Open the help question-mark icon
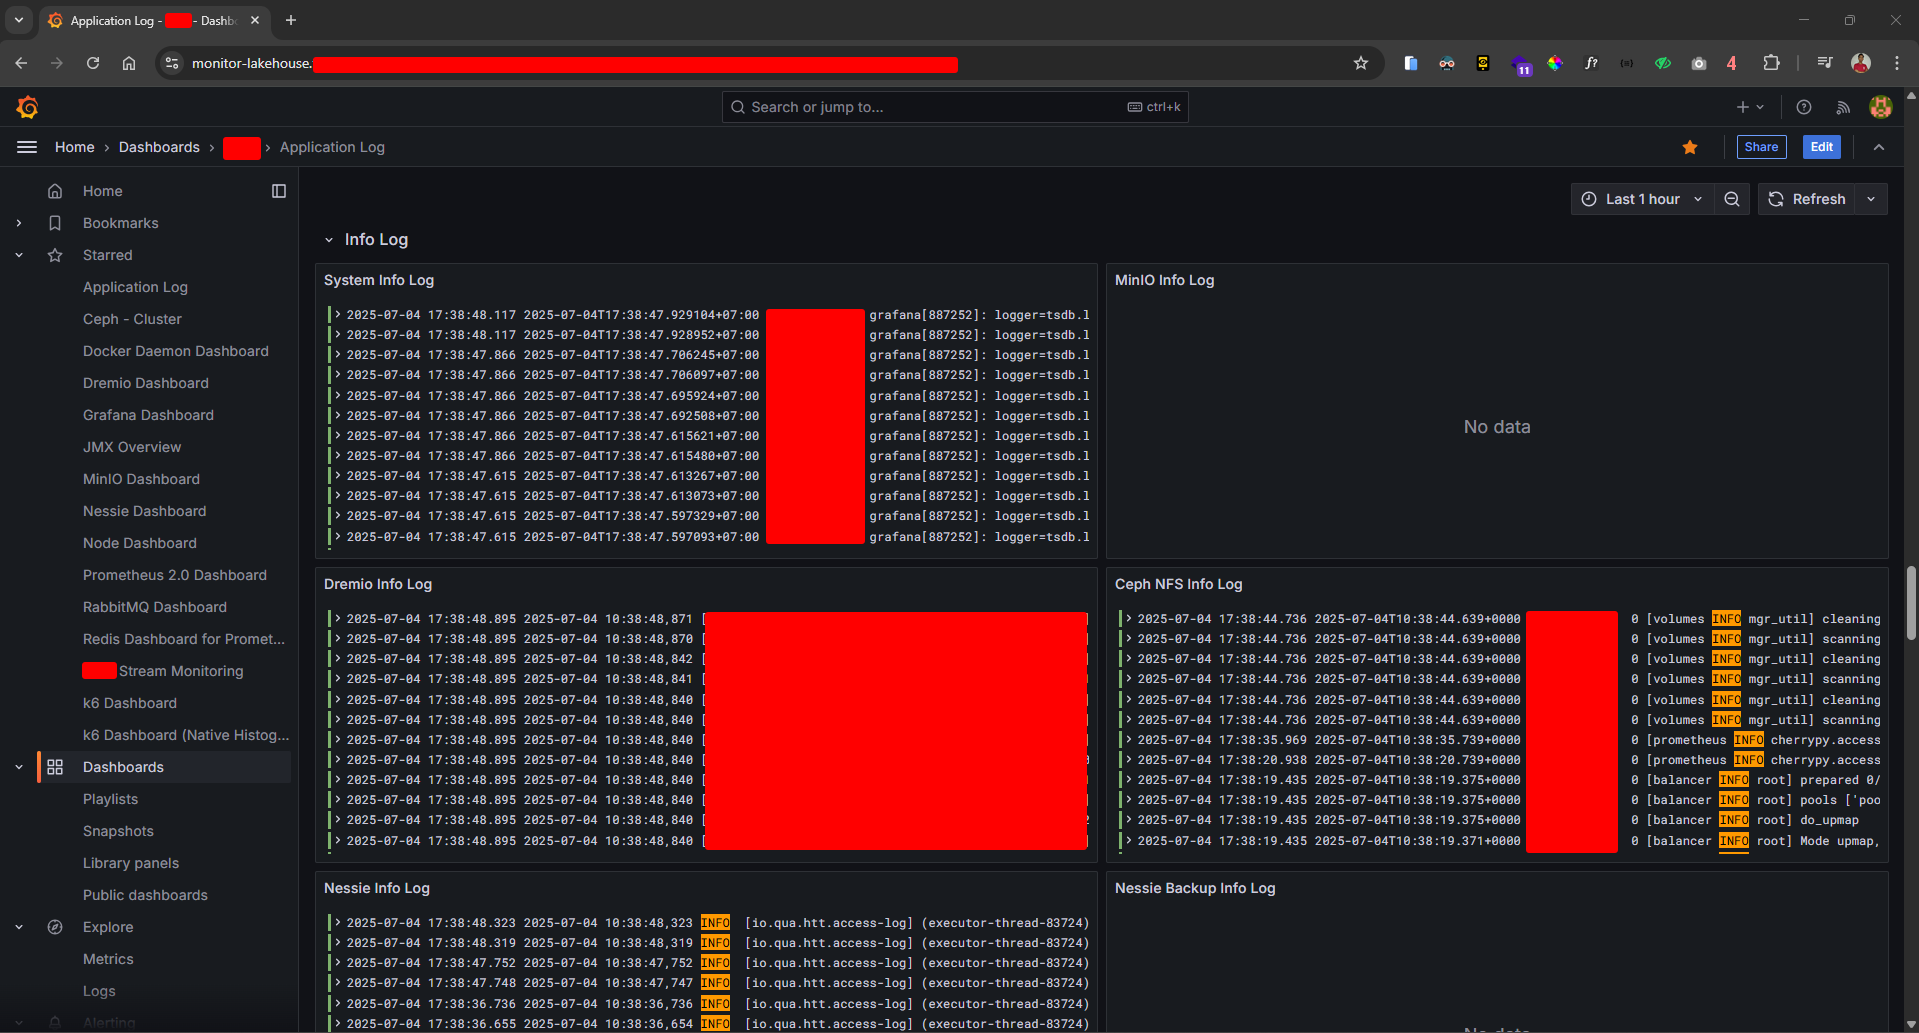 point(1803,107)
